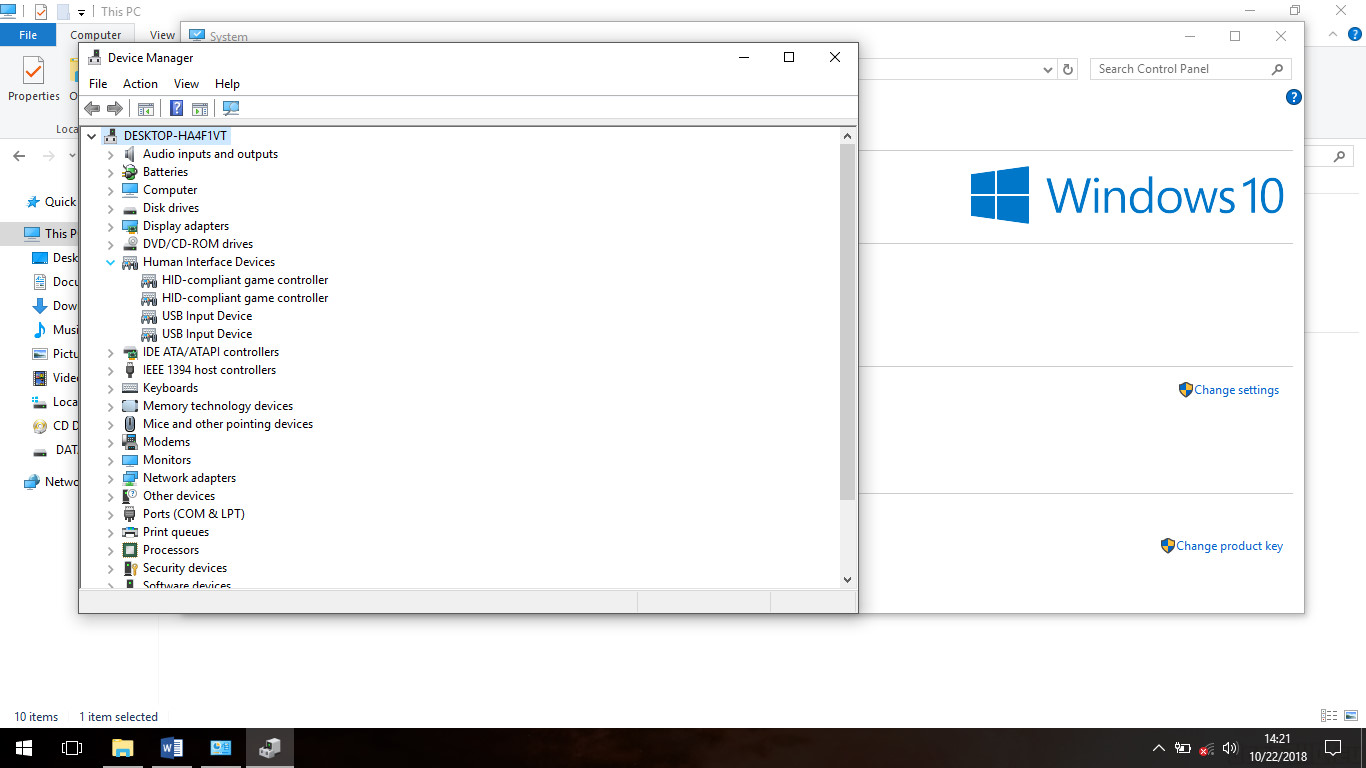
Task: Click the Forward arrow in Device Manager toolbar
Action: (115, 108)
